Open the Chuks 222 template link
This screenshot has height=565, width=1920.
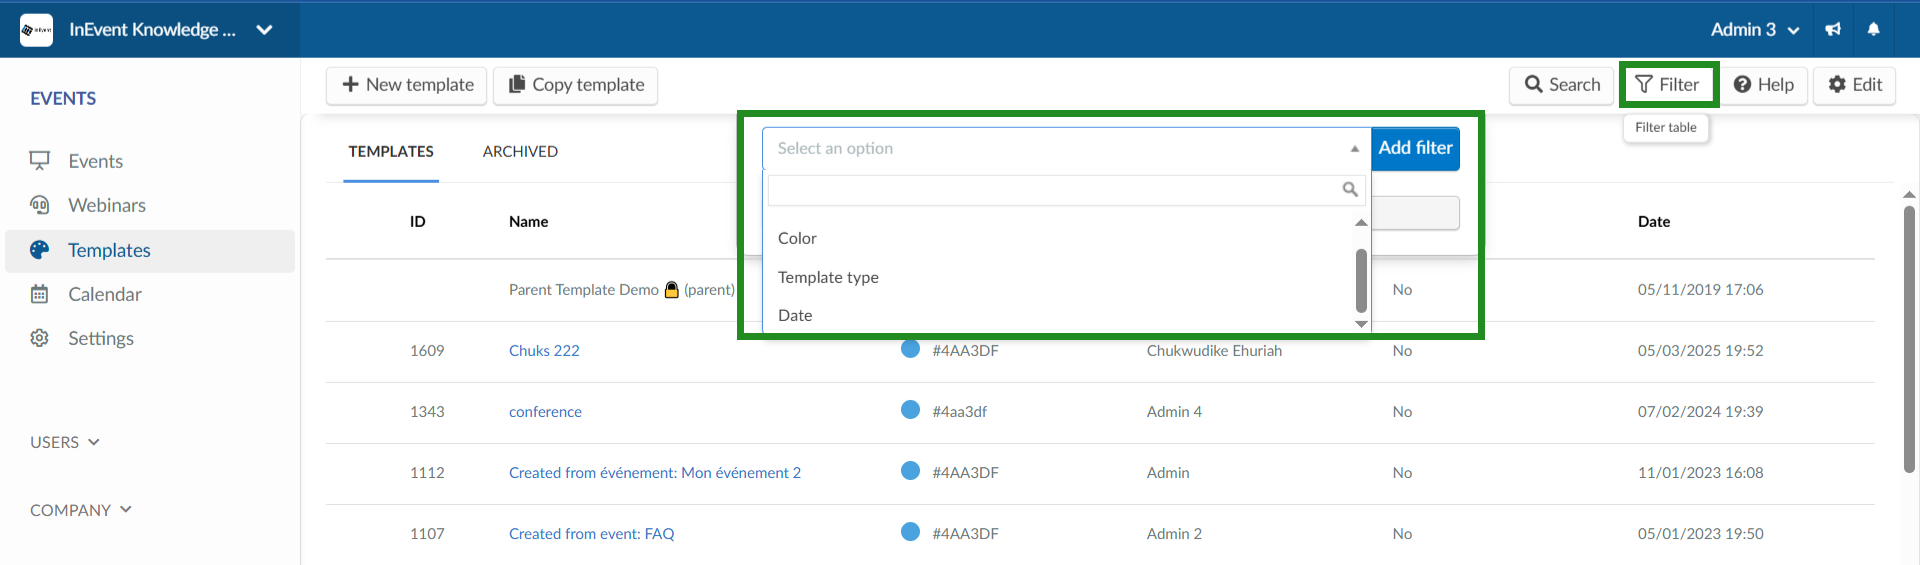tap(544, 351)
